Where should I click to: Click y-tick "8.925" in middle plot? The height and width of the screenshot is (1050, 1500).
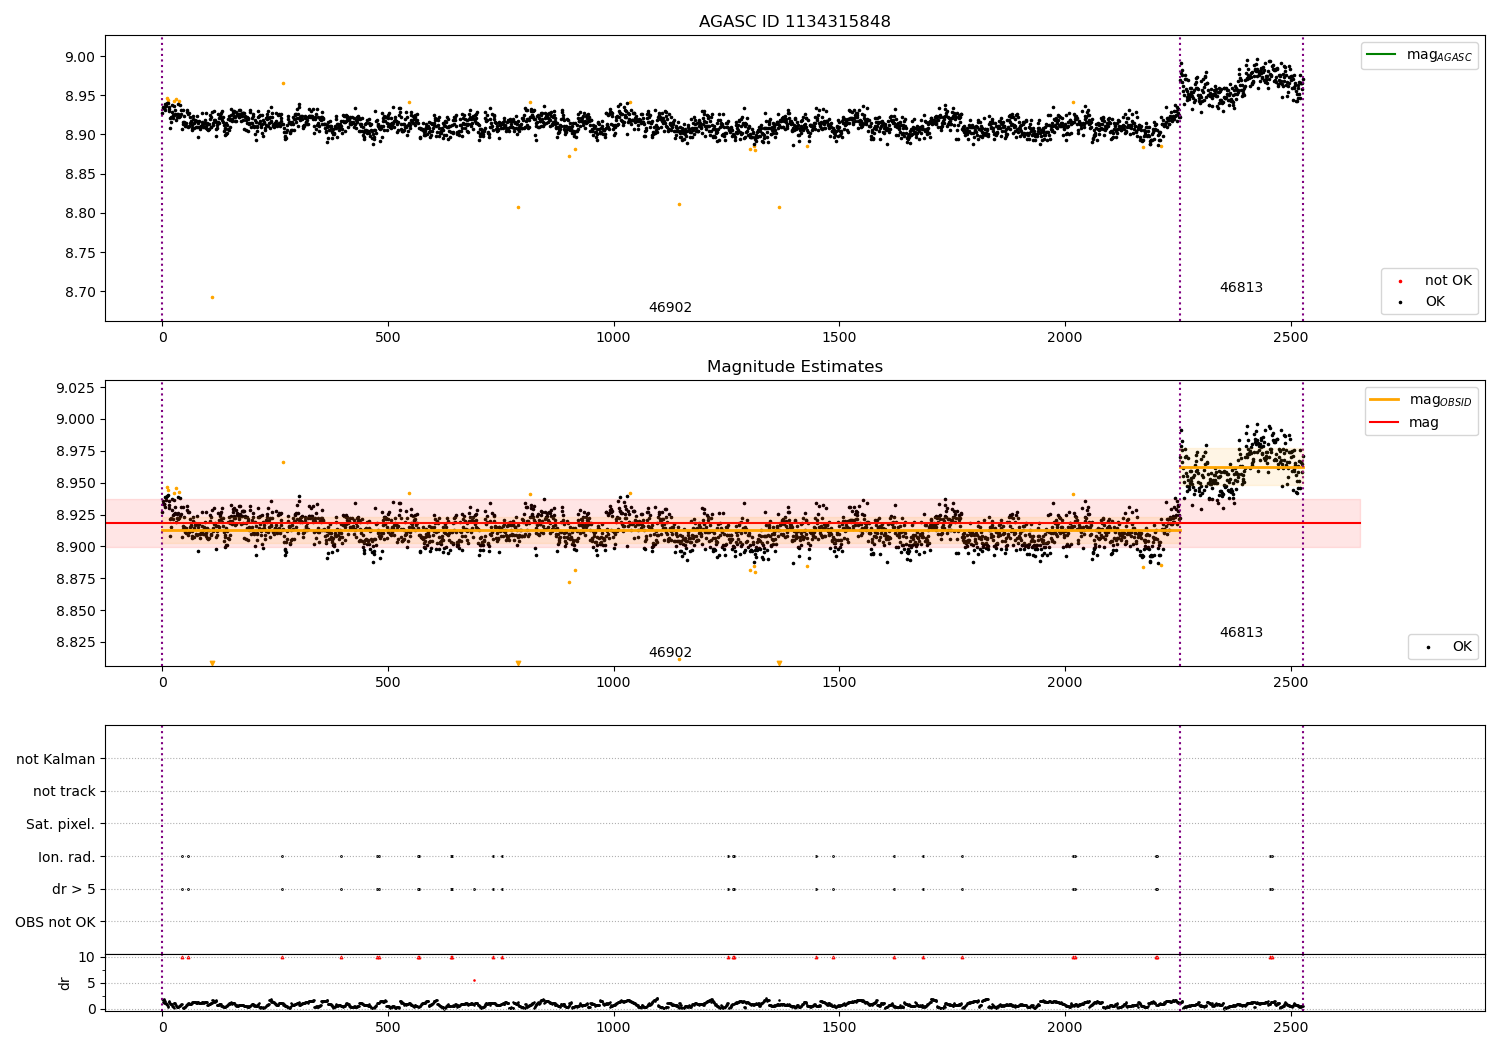click(74, 515)
